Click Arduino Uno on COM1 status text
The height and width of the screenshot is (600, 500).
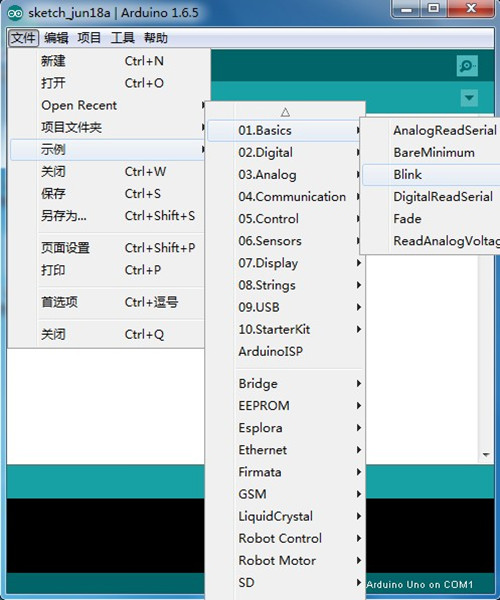[x=420, y=584]
